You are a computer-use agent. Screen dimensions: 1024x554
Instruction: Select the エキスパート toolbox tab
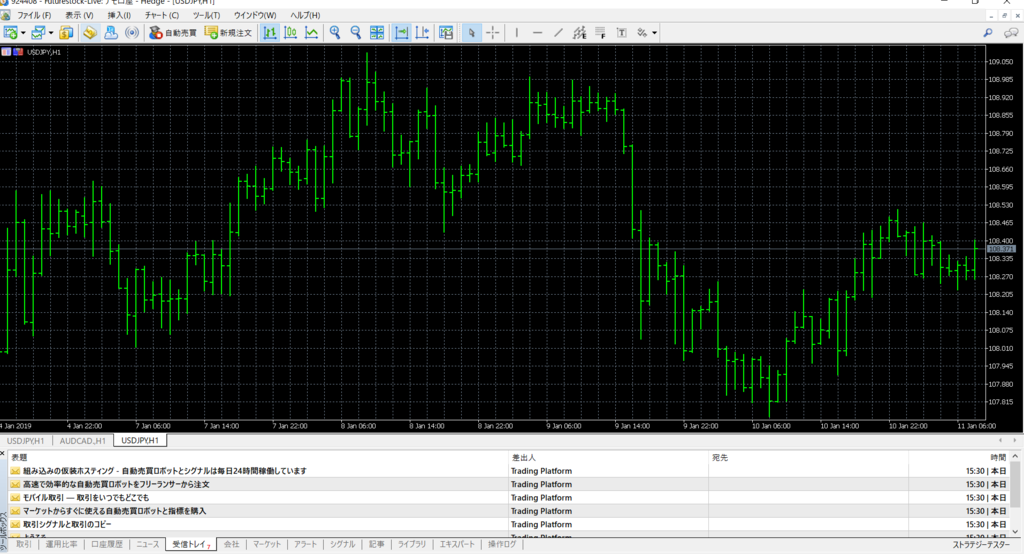456,544
